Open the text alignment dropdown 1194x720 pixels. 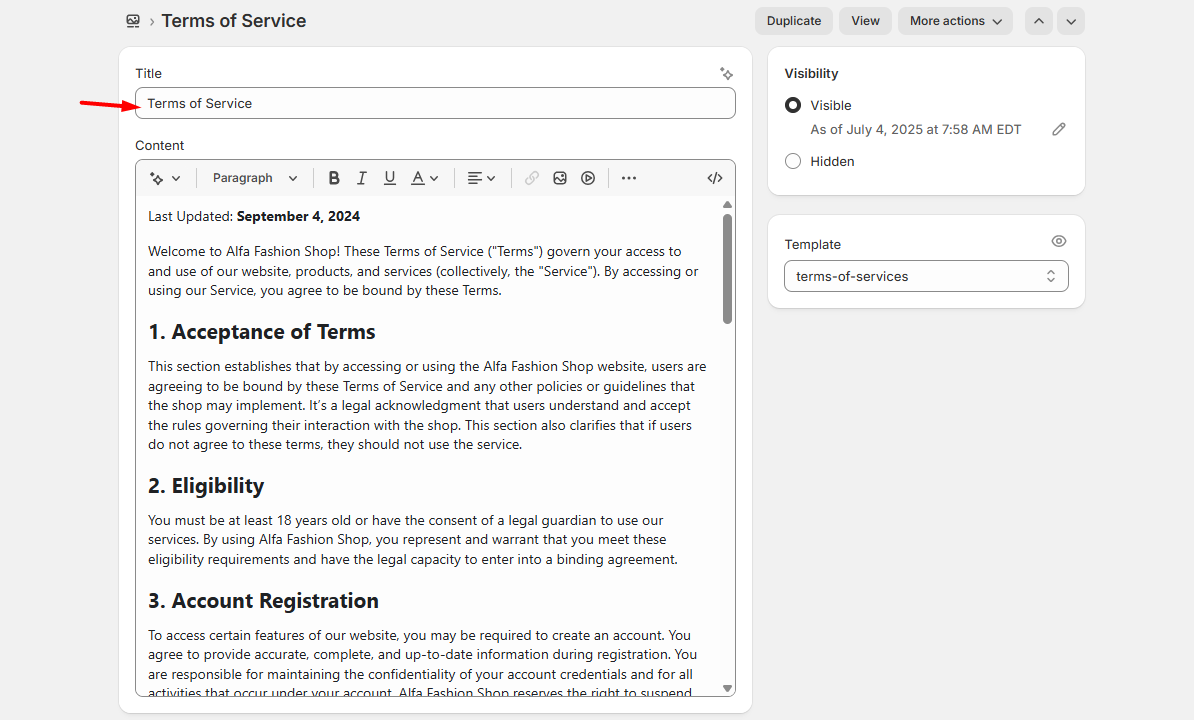pos(481,178)
